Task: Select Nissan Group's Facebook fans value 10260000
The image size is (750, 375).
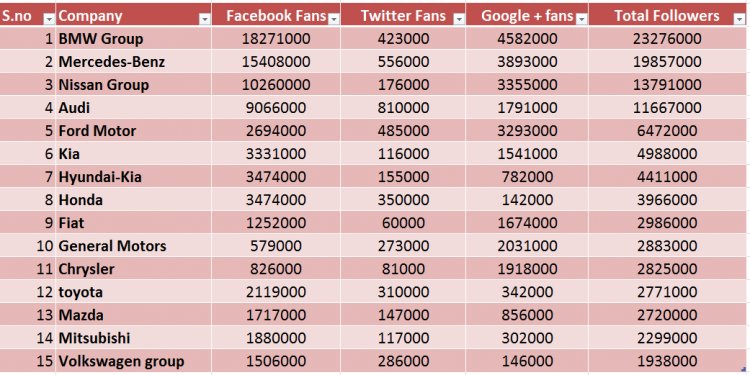Action: 276,85
